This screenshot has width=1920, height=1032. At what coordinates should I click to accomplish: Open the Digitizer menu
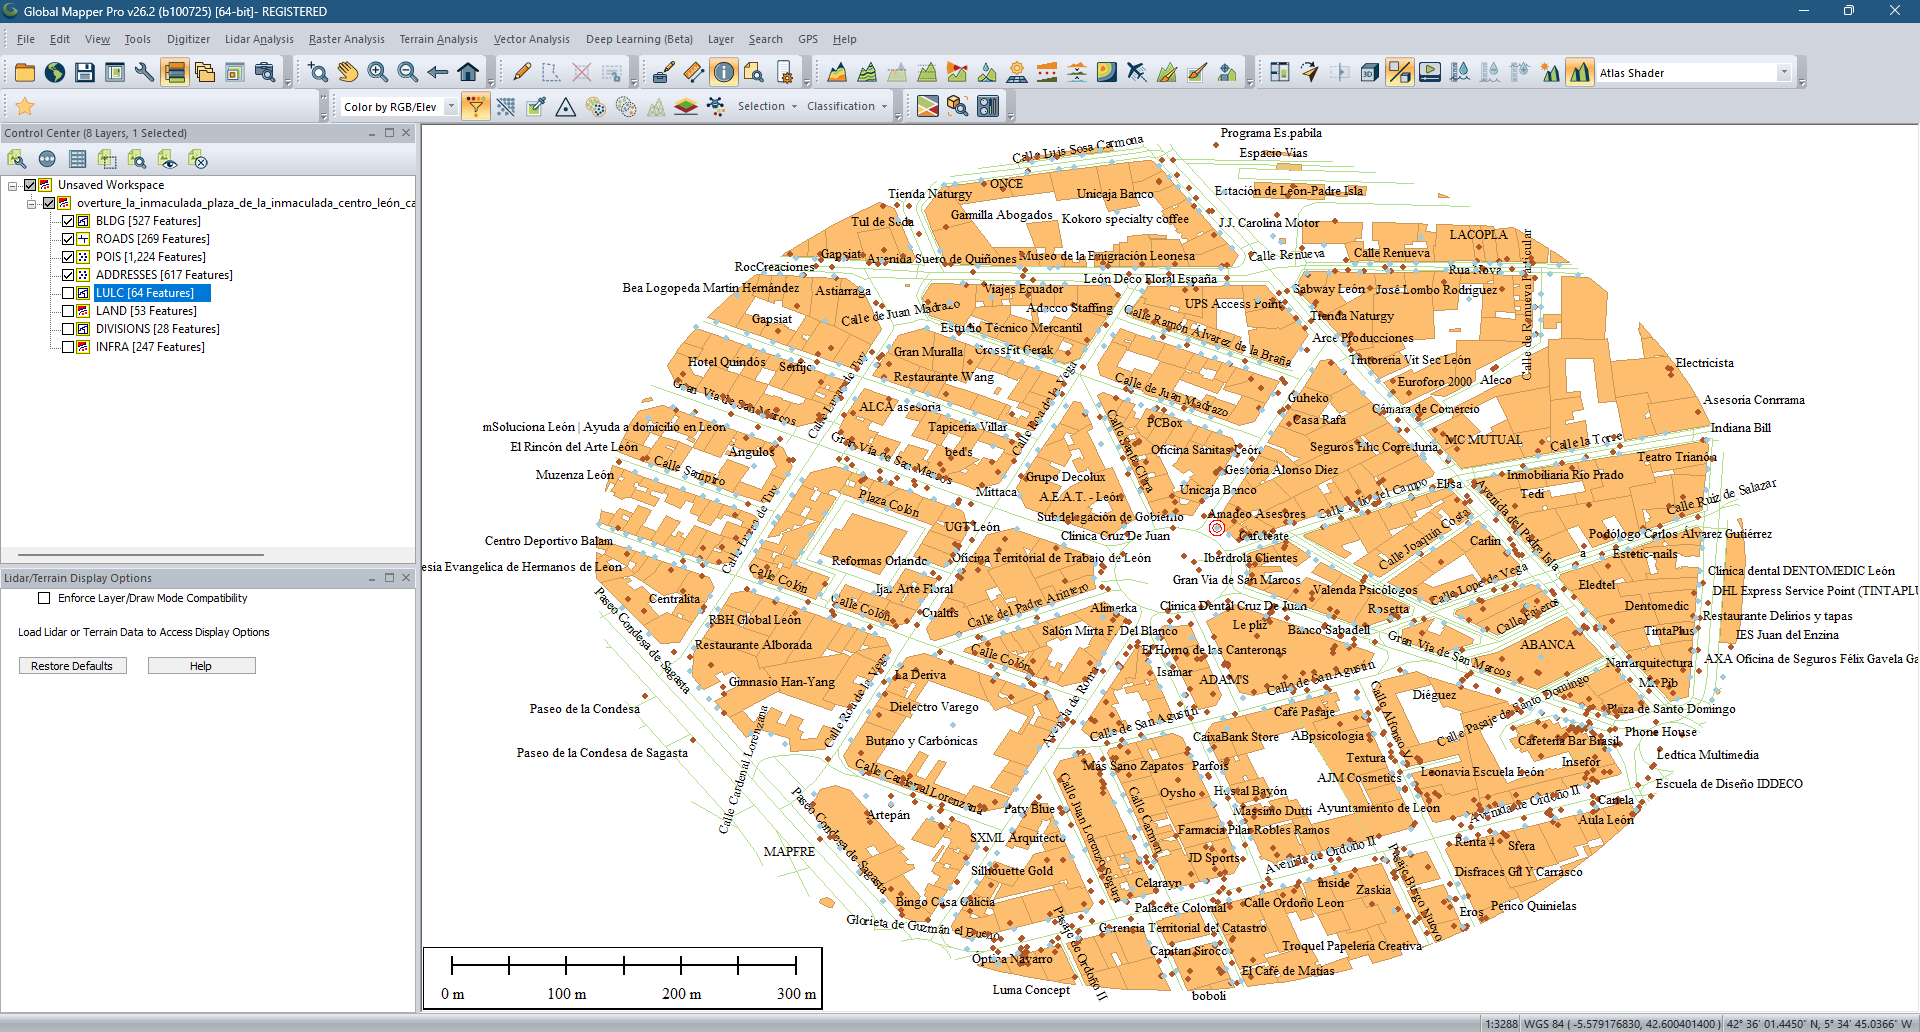point(188,39)
